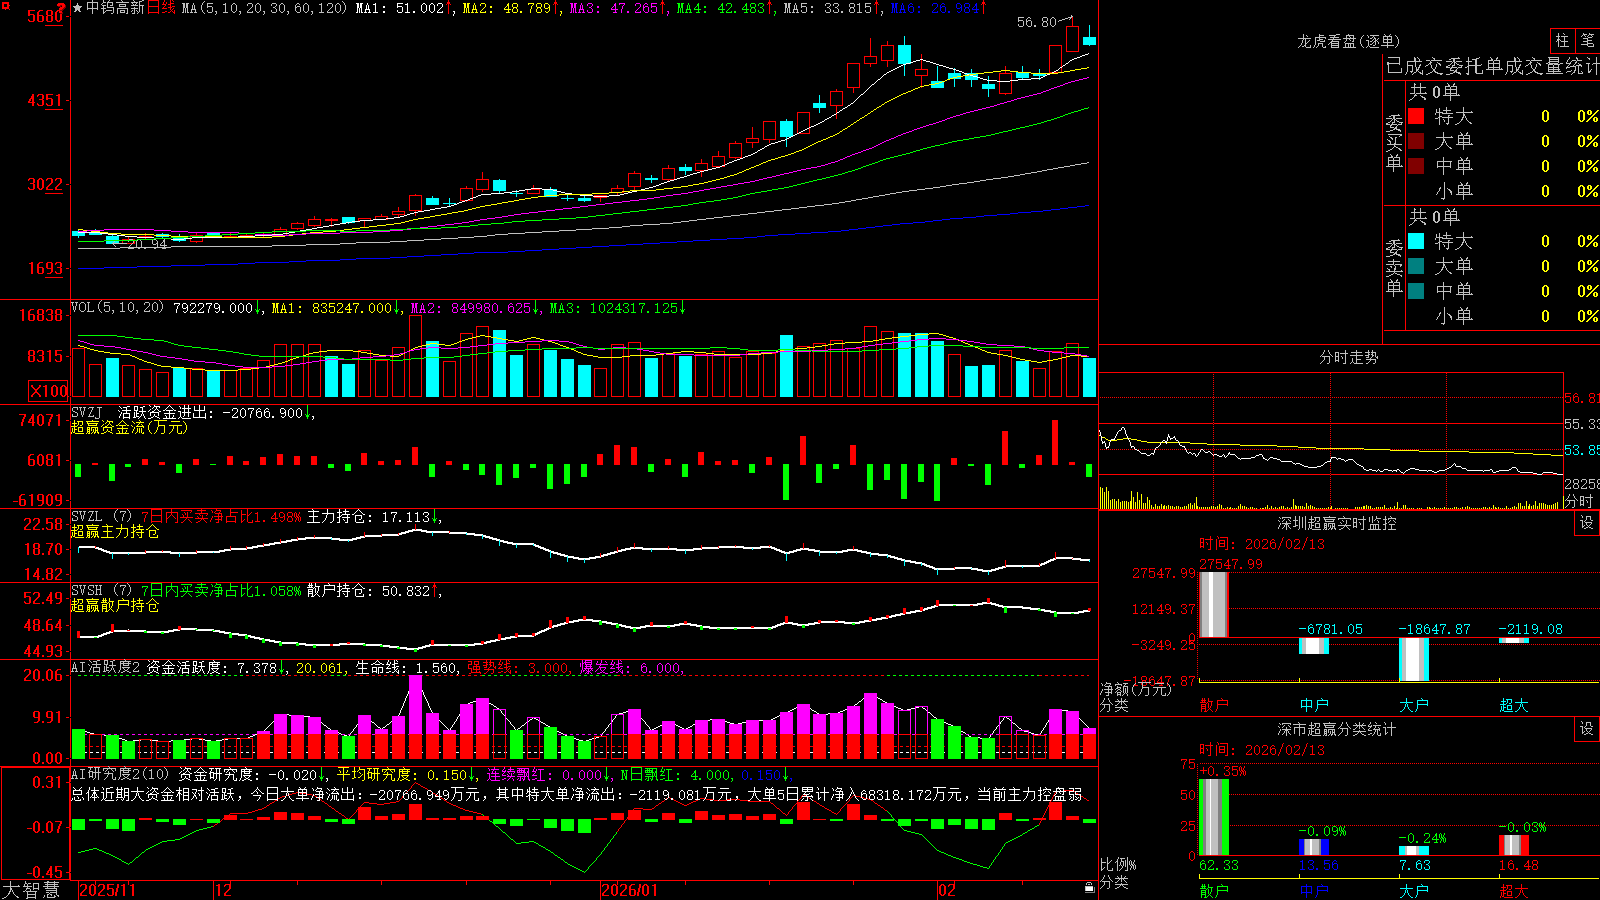
Task: Open 设 settings for 深市超赢分类统计 panel
Action: click(x=1587, y=729)
